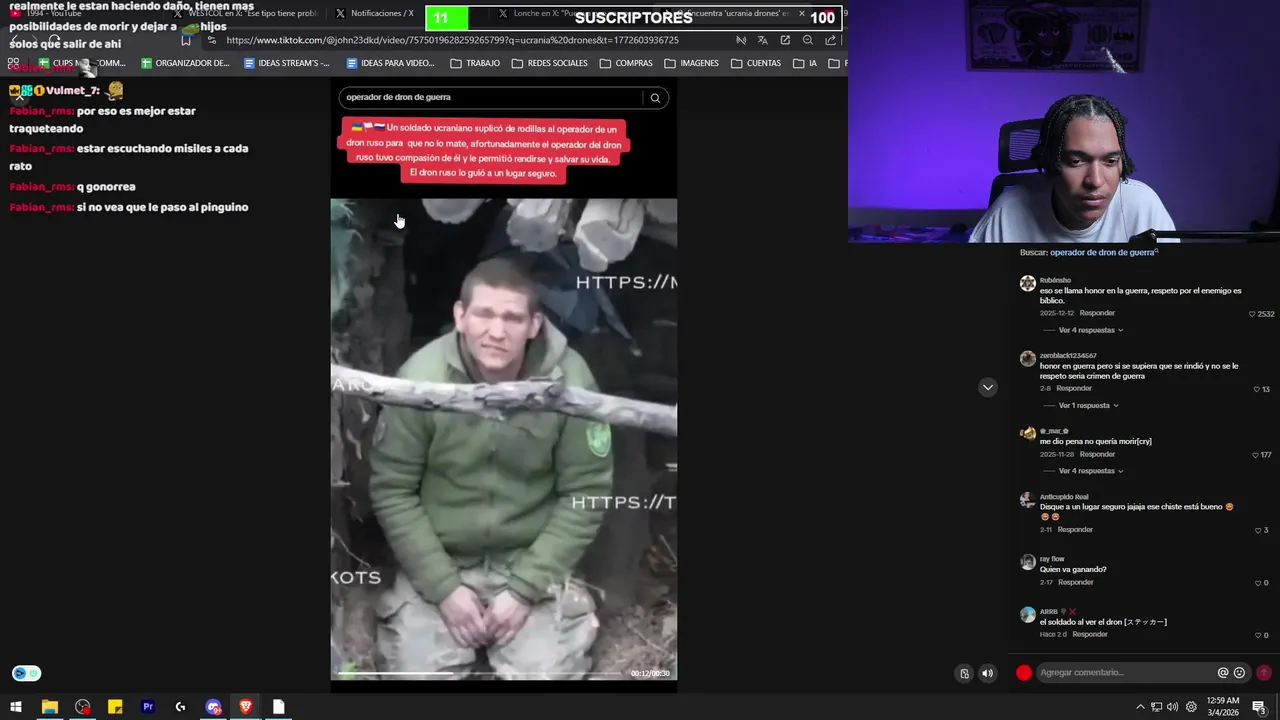
Task: Click 'Responder' under ray flow's comment
Action: [1075, 582]
